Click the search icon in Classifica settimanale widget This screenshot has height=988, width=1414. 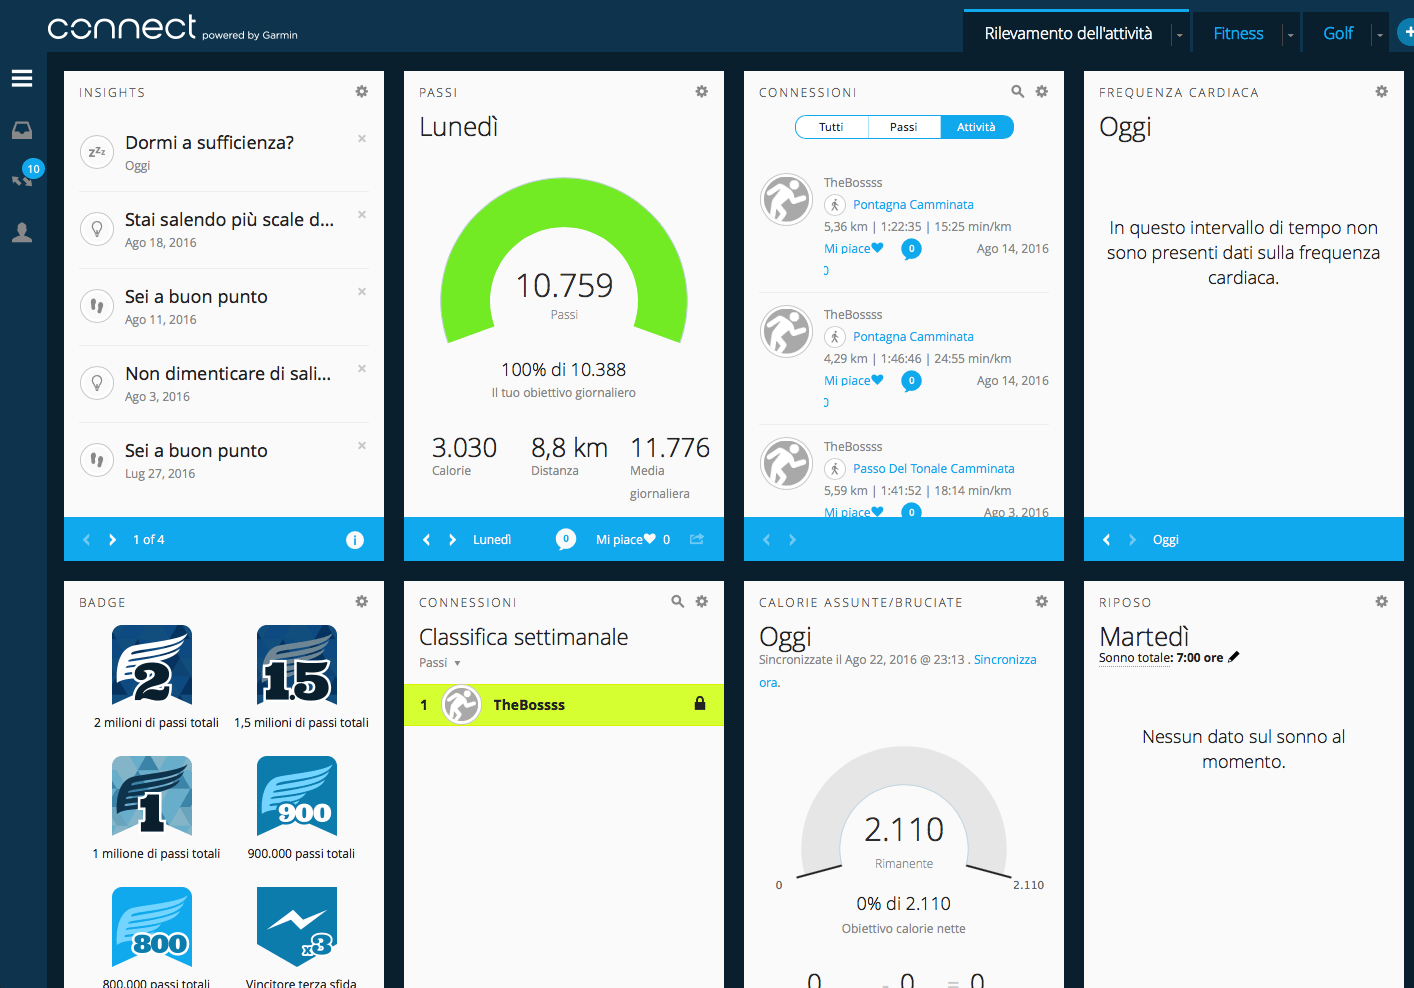(677, 602)
